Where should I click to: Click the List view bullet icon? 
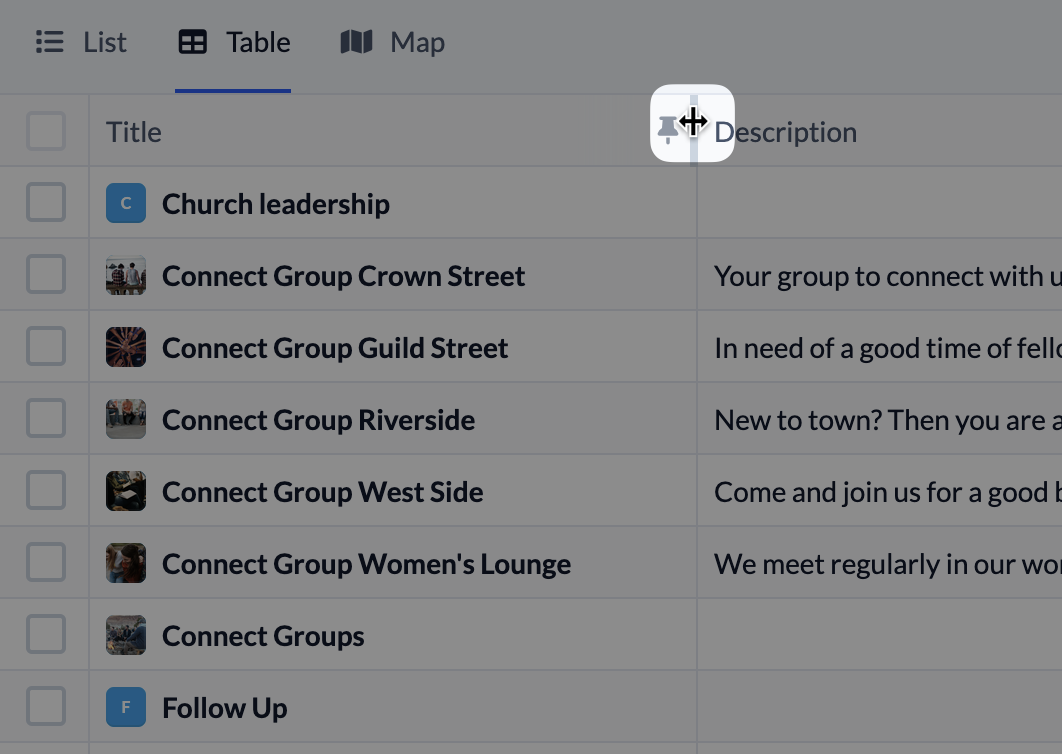(x=49, y=42)
